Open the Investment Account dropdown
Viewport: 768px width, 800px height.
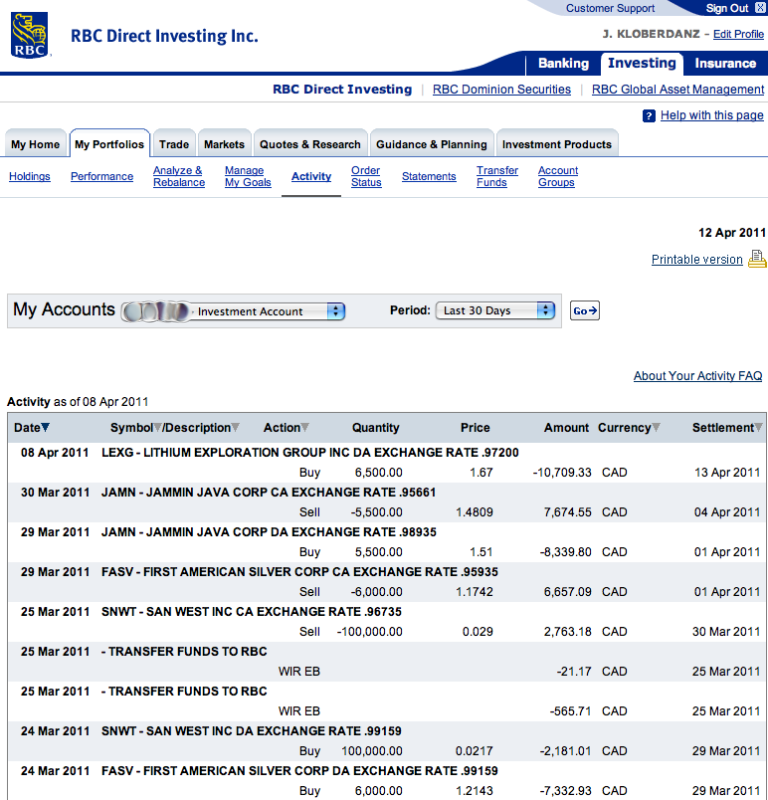pos(234,311)
